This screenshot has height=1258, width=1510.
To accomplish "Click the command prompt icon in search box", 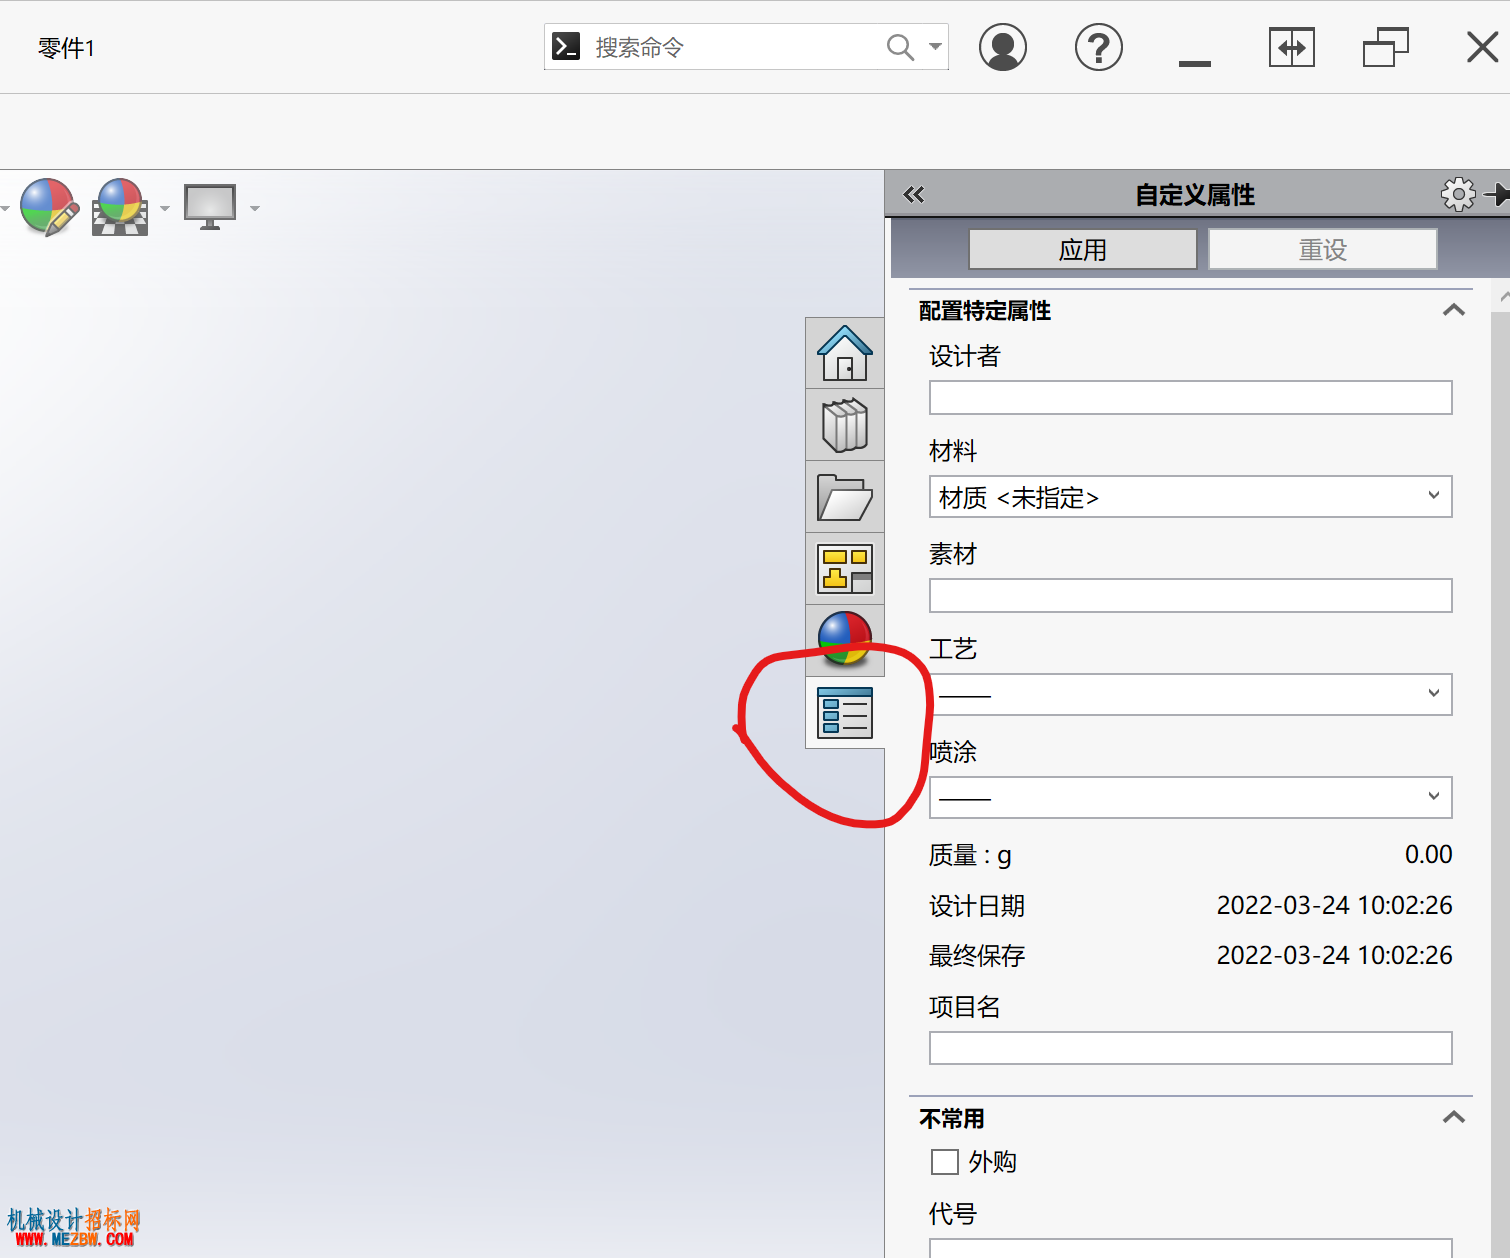I will point(566,47).
